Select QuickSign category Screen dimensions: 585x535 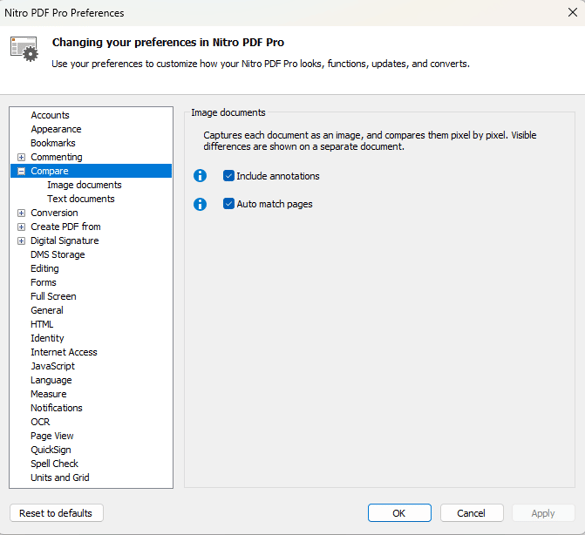[x=51, y=450]
